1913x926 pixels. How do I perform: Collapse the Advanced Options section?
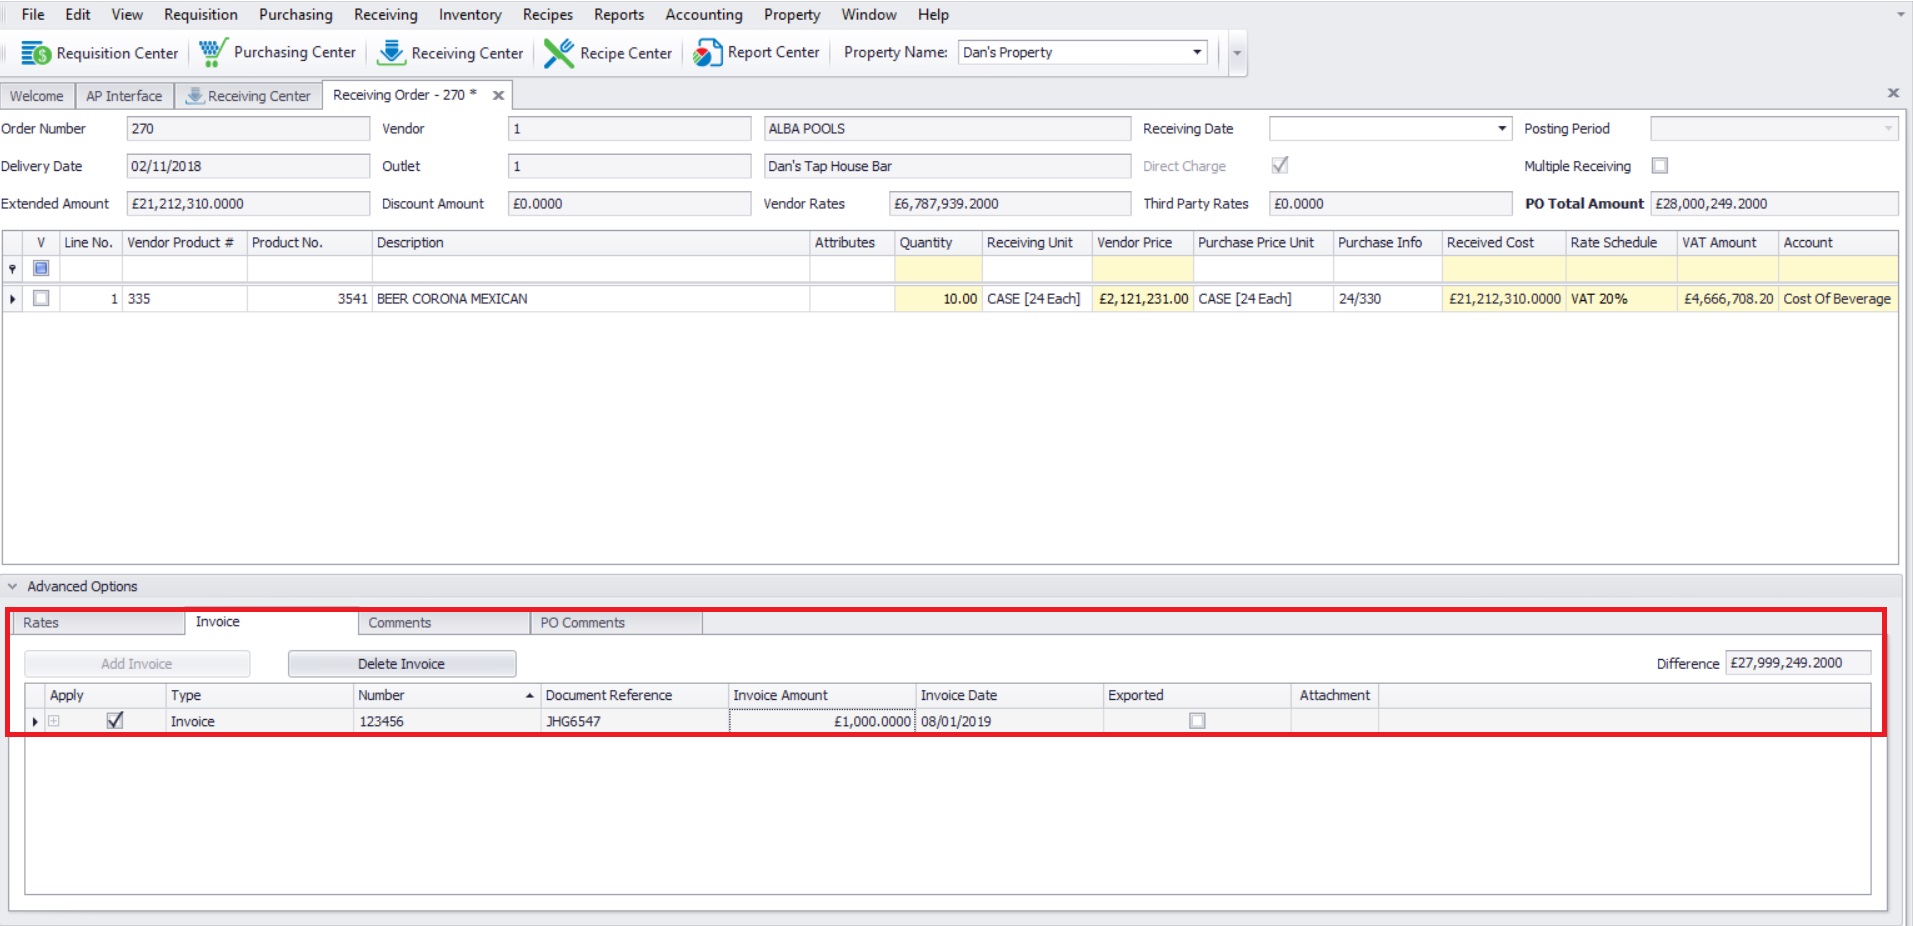click(12, 586)
